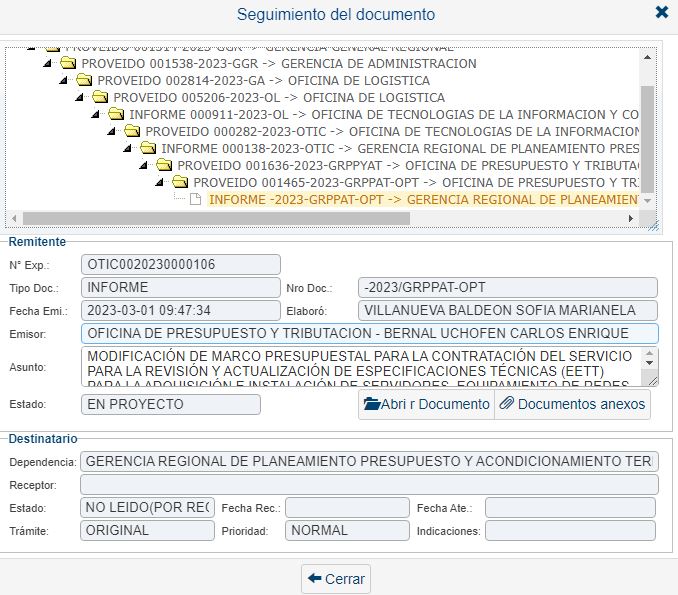Screen dimensions: 678x595
Task: Click folder icon of INFORME 000911-2023-OL
Action: point(116,114)
